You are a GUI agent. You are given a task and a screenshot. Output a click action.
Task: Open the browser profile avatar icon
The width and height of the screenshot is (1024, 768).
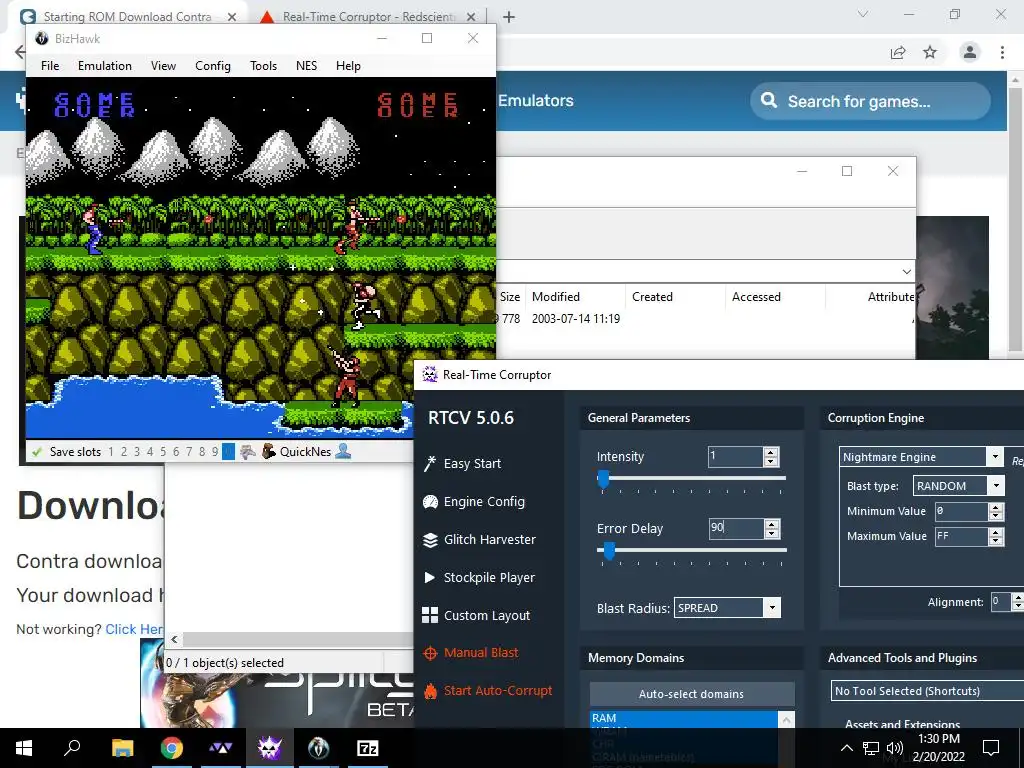(x=970, y=52)
